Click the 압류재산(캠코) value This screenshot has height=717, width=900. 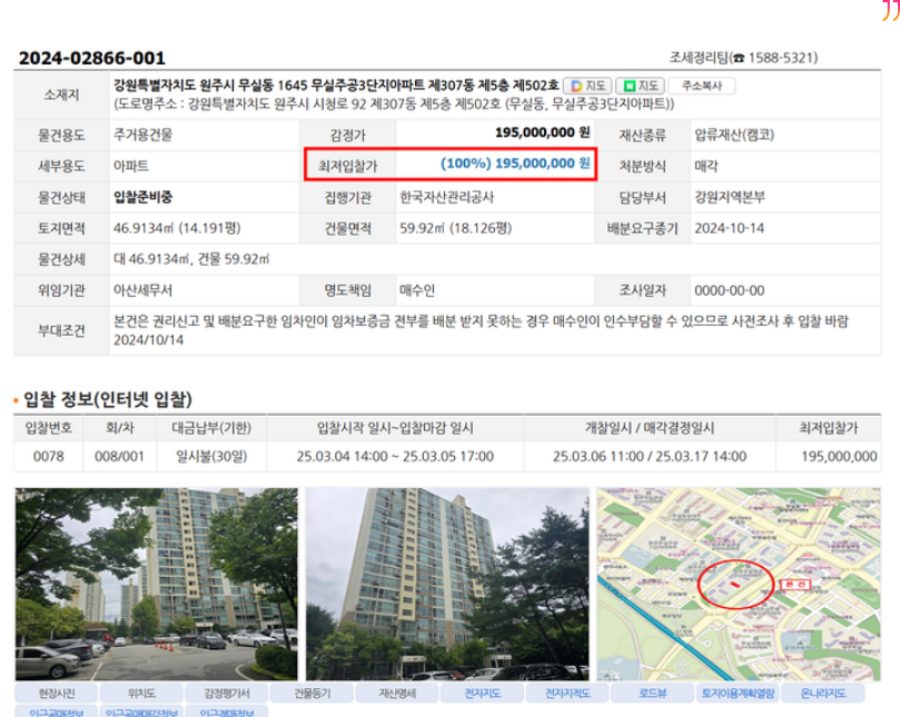tap(734, 135)
